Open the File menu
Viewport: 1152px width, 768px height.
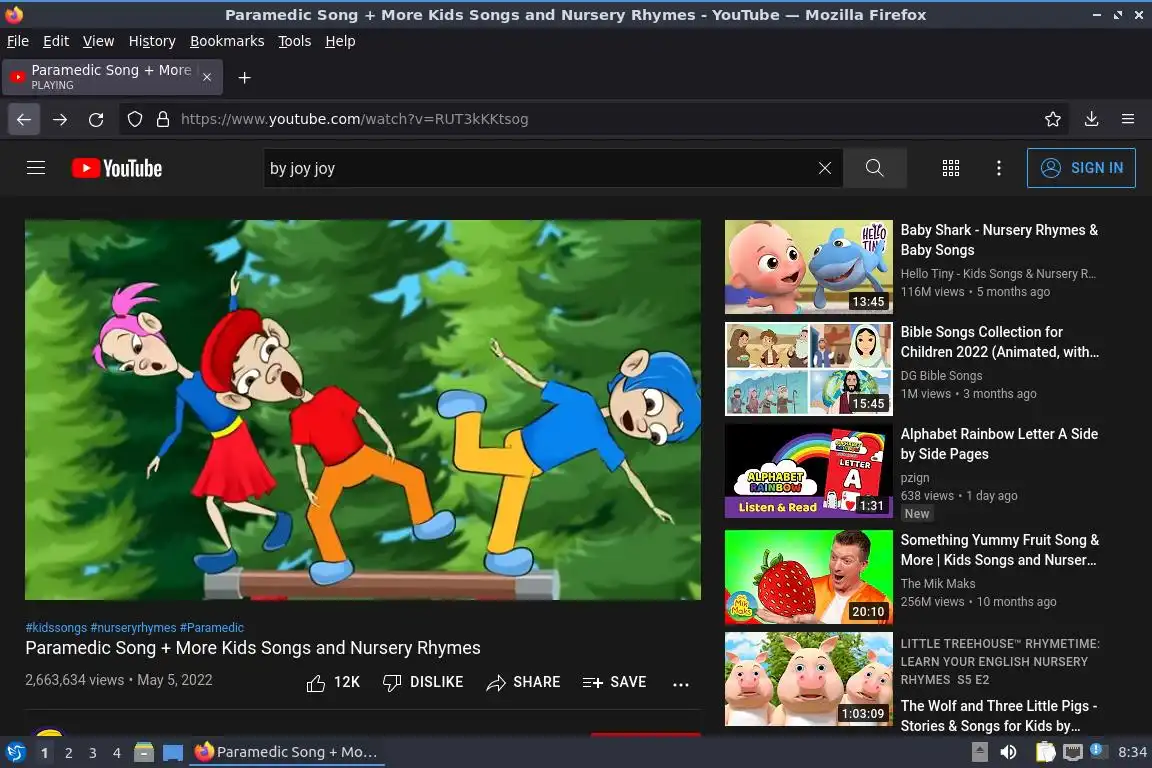click(18, 41)
